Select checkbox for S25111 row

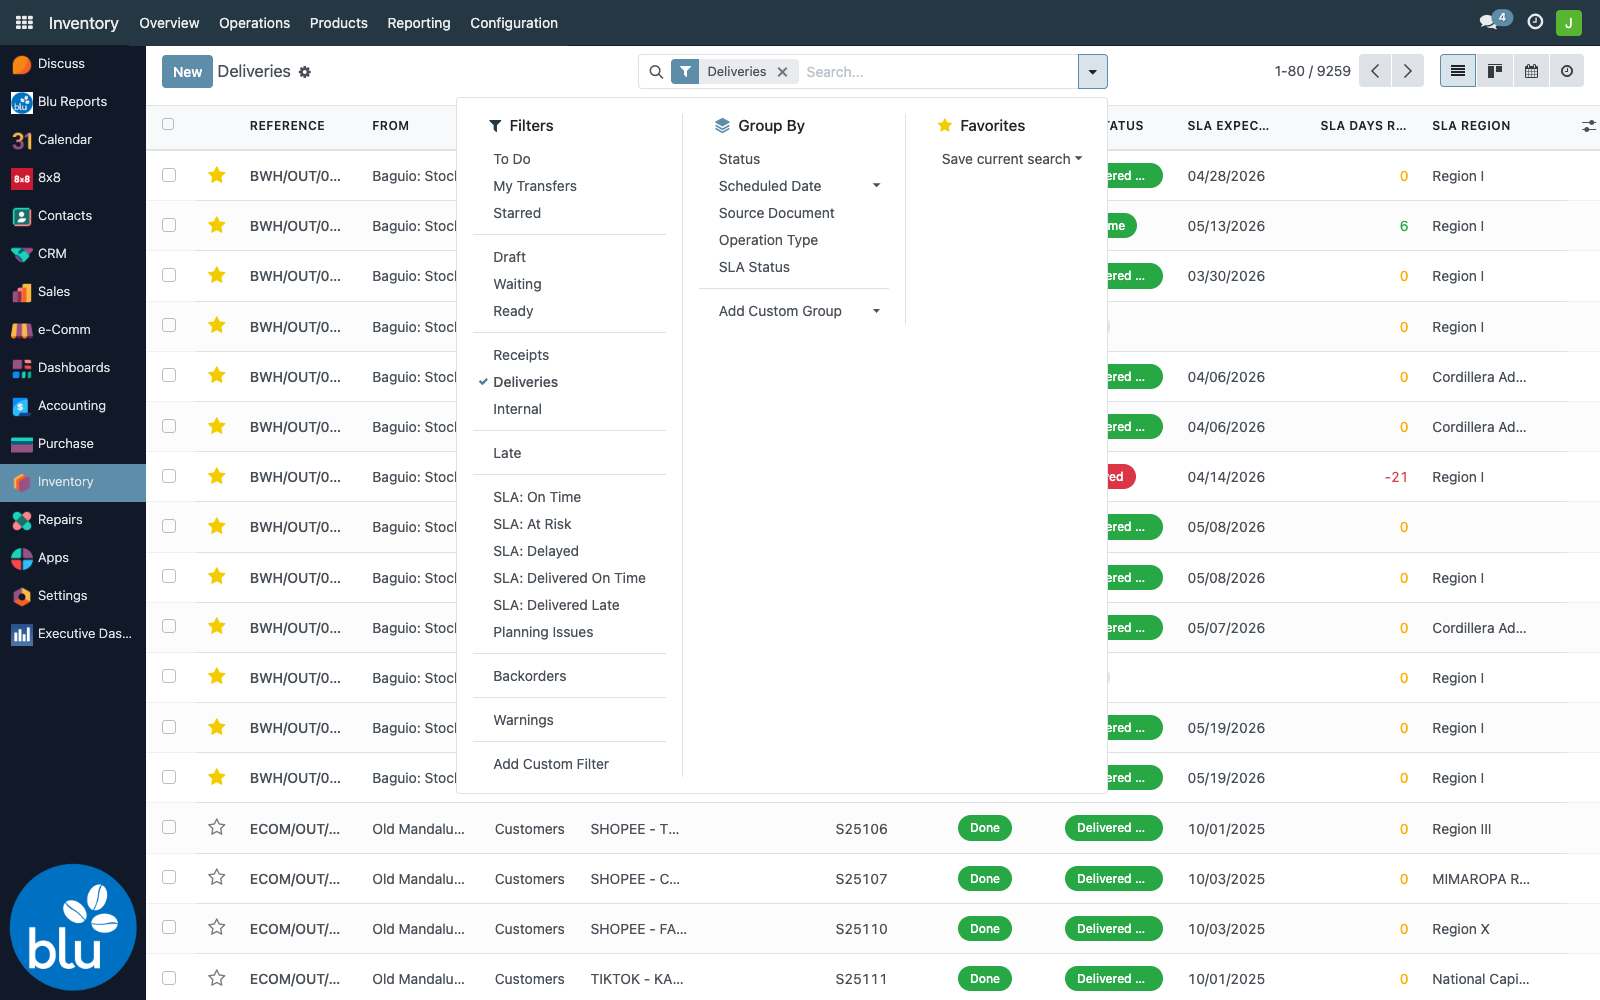coord(169,978)
